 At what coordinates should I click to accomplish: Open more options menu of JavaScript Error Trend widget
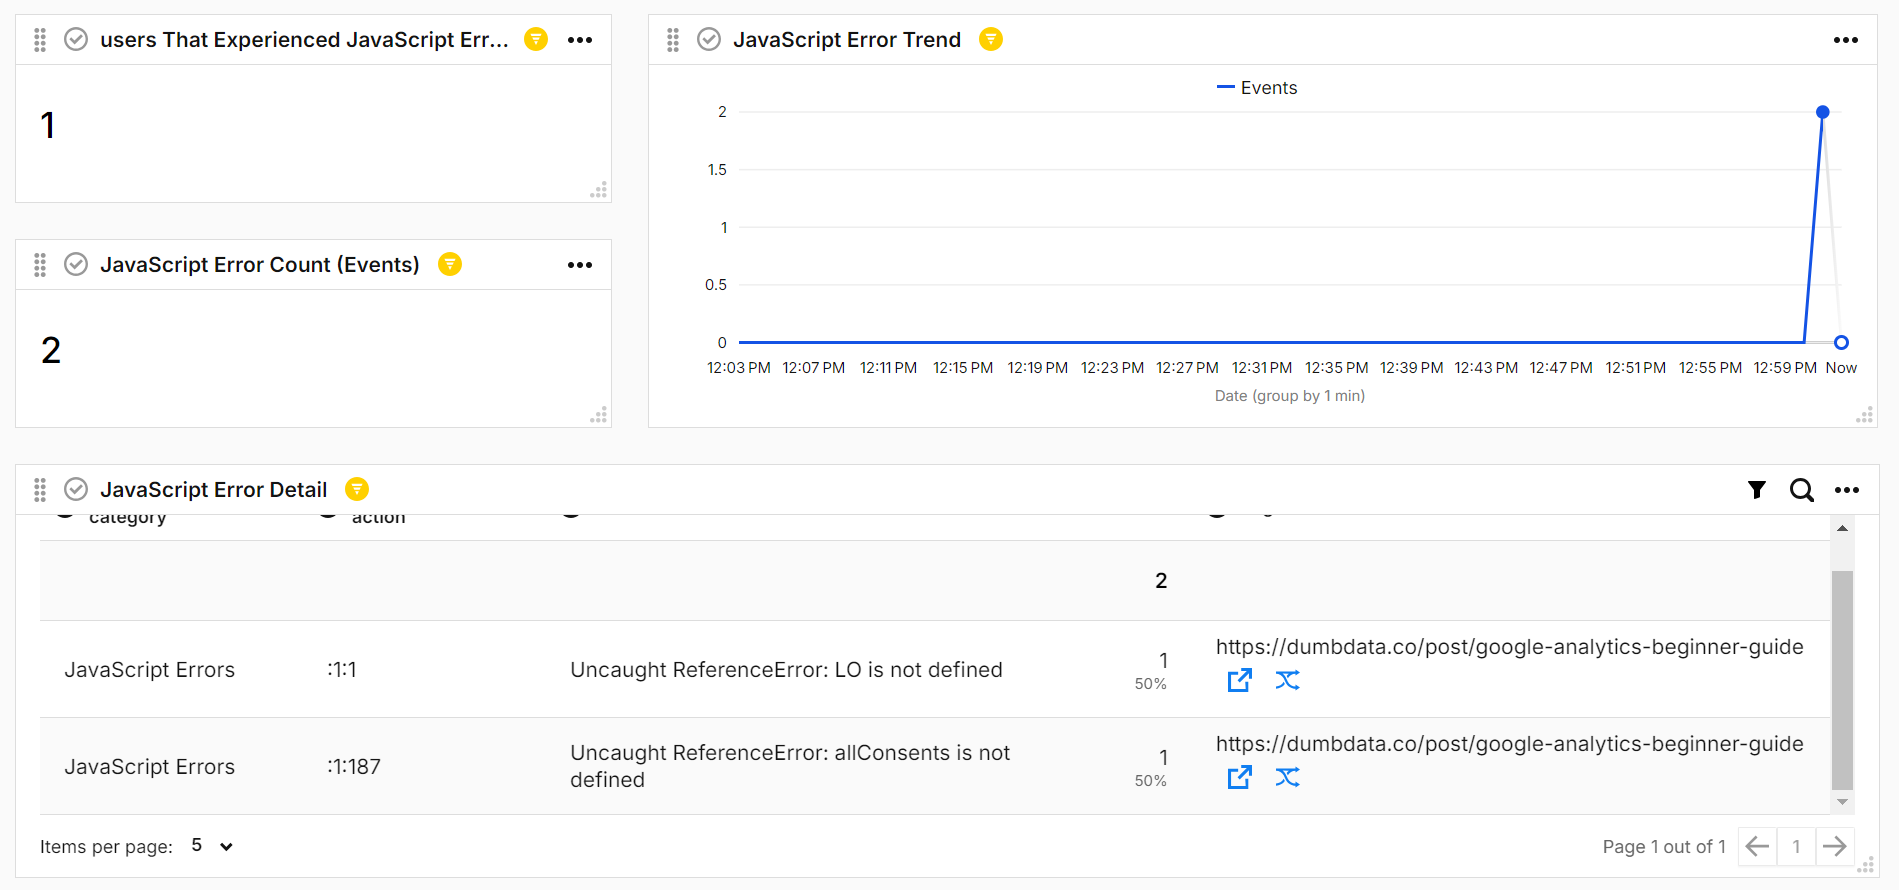point(1846,40)
